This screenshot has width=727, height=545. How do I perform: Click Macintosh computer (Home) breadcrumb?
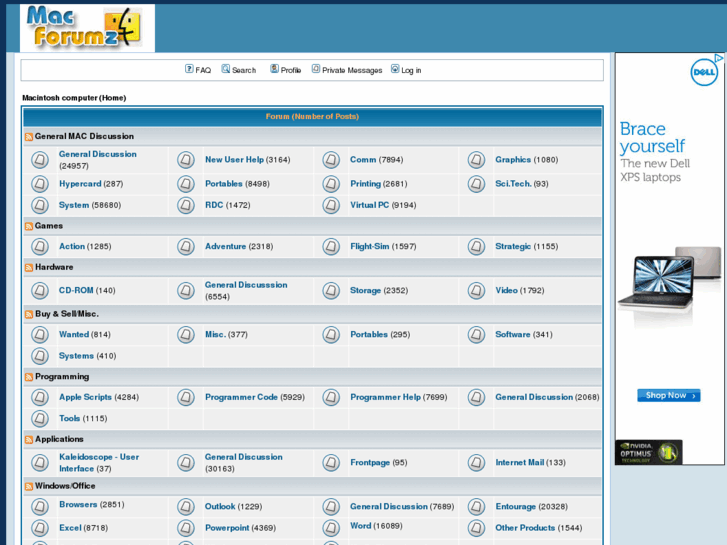click(x=74, y=98)
